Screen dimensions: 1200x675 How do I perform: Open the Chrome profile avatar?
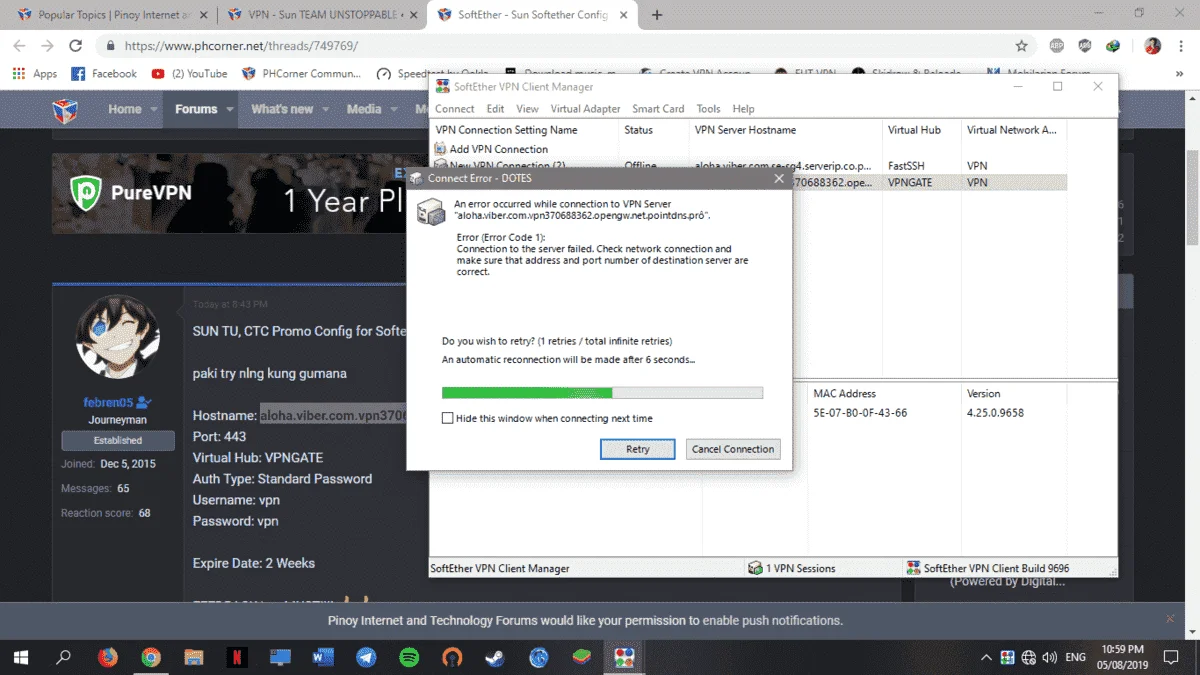click(1152, 46)
